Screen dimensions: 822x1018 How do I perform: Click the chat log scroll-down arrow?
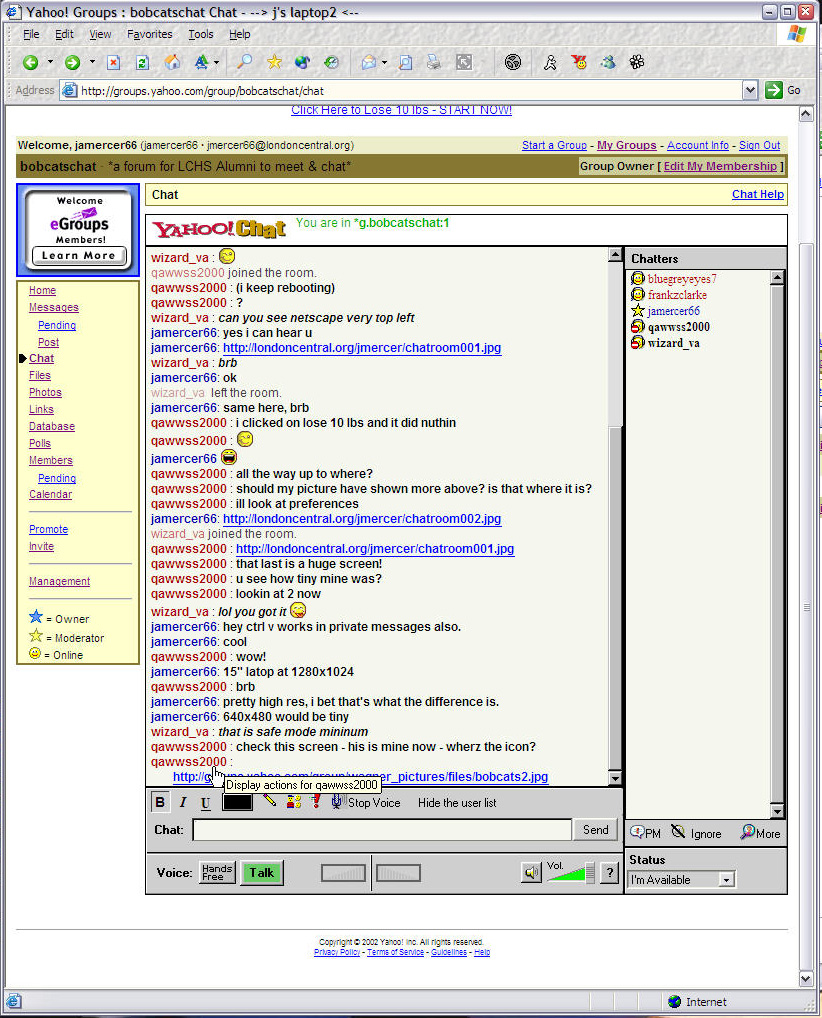[x=615, y=777]
